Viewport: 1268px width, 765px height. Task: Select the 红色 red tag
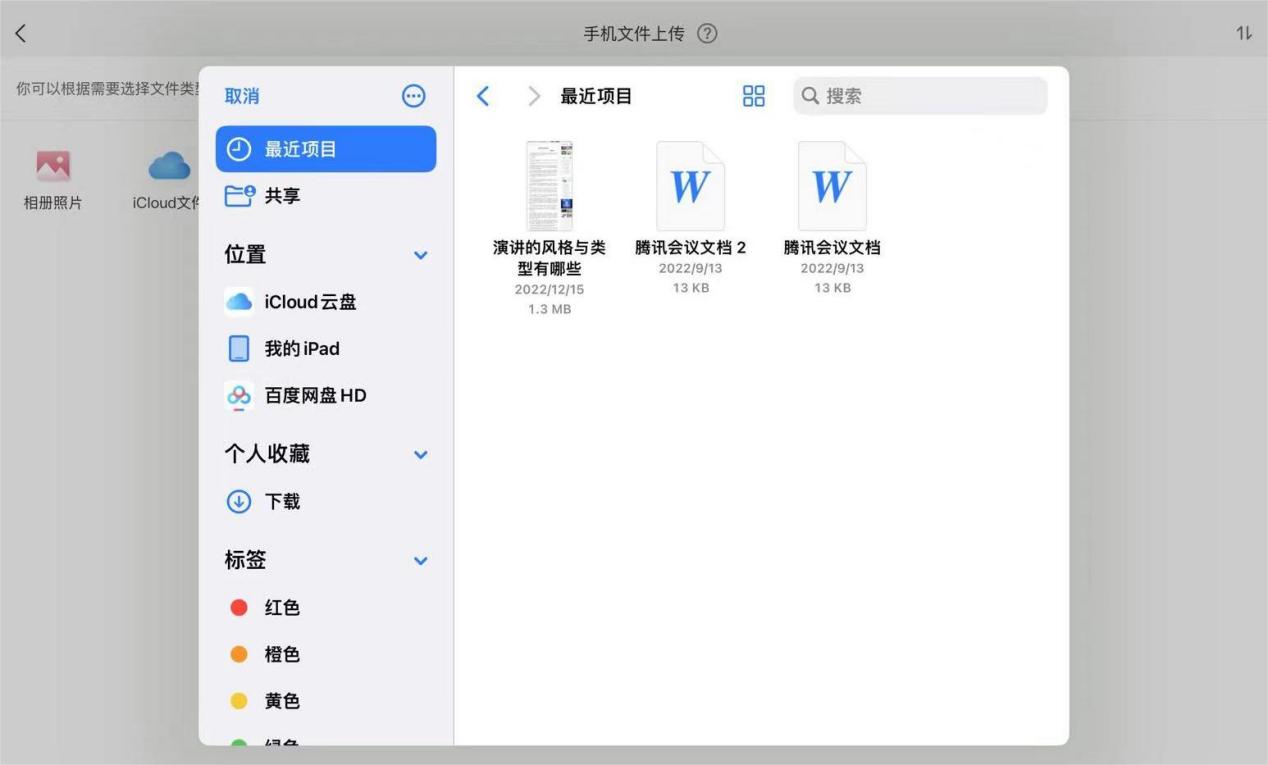coord(281,607)
